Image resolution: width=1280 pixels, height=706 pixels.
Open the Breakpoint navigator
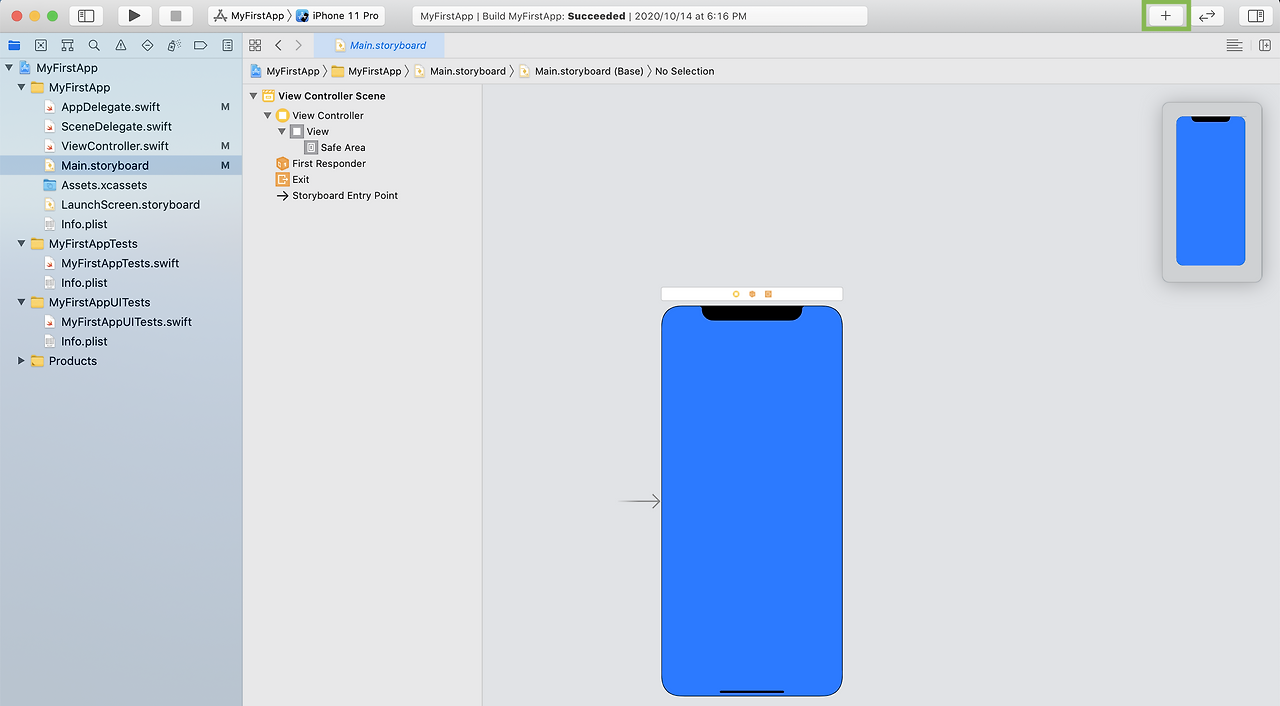click(x=201, y=45)
